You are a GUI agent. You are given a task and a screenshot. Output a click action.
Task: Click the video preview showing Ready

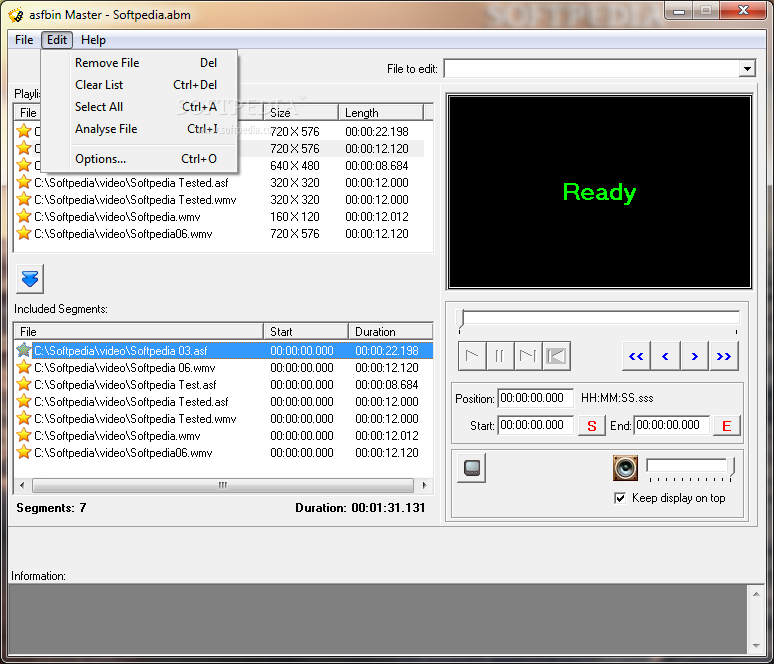[599, 192]
